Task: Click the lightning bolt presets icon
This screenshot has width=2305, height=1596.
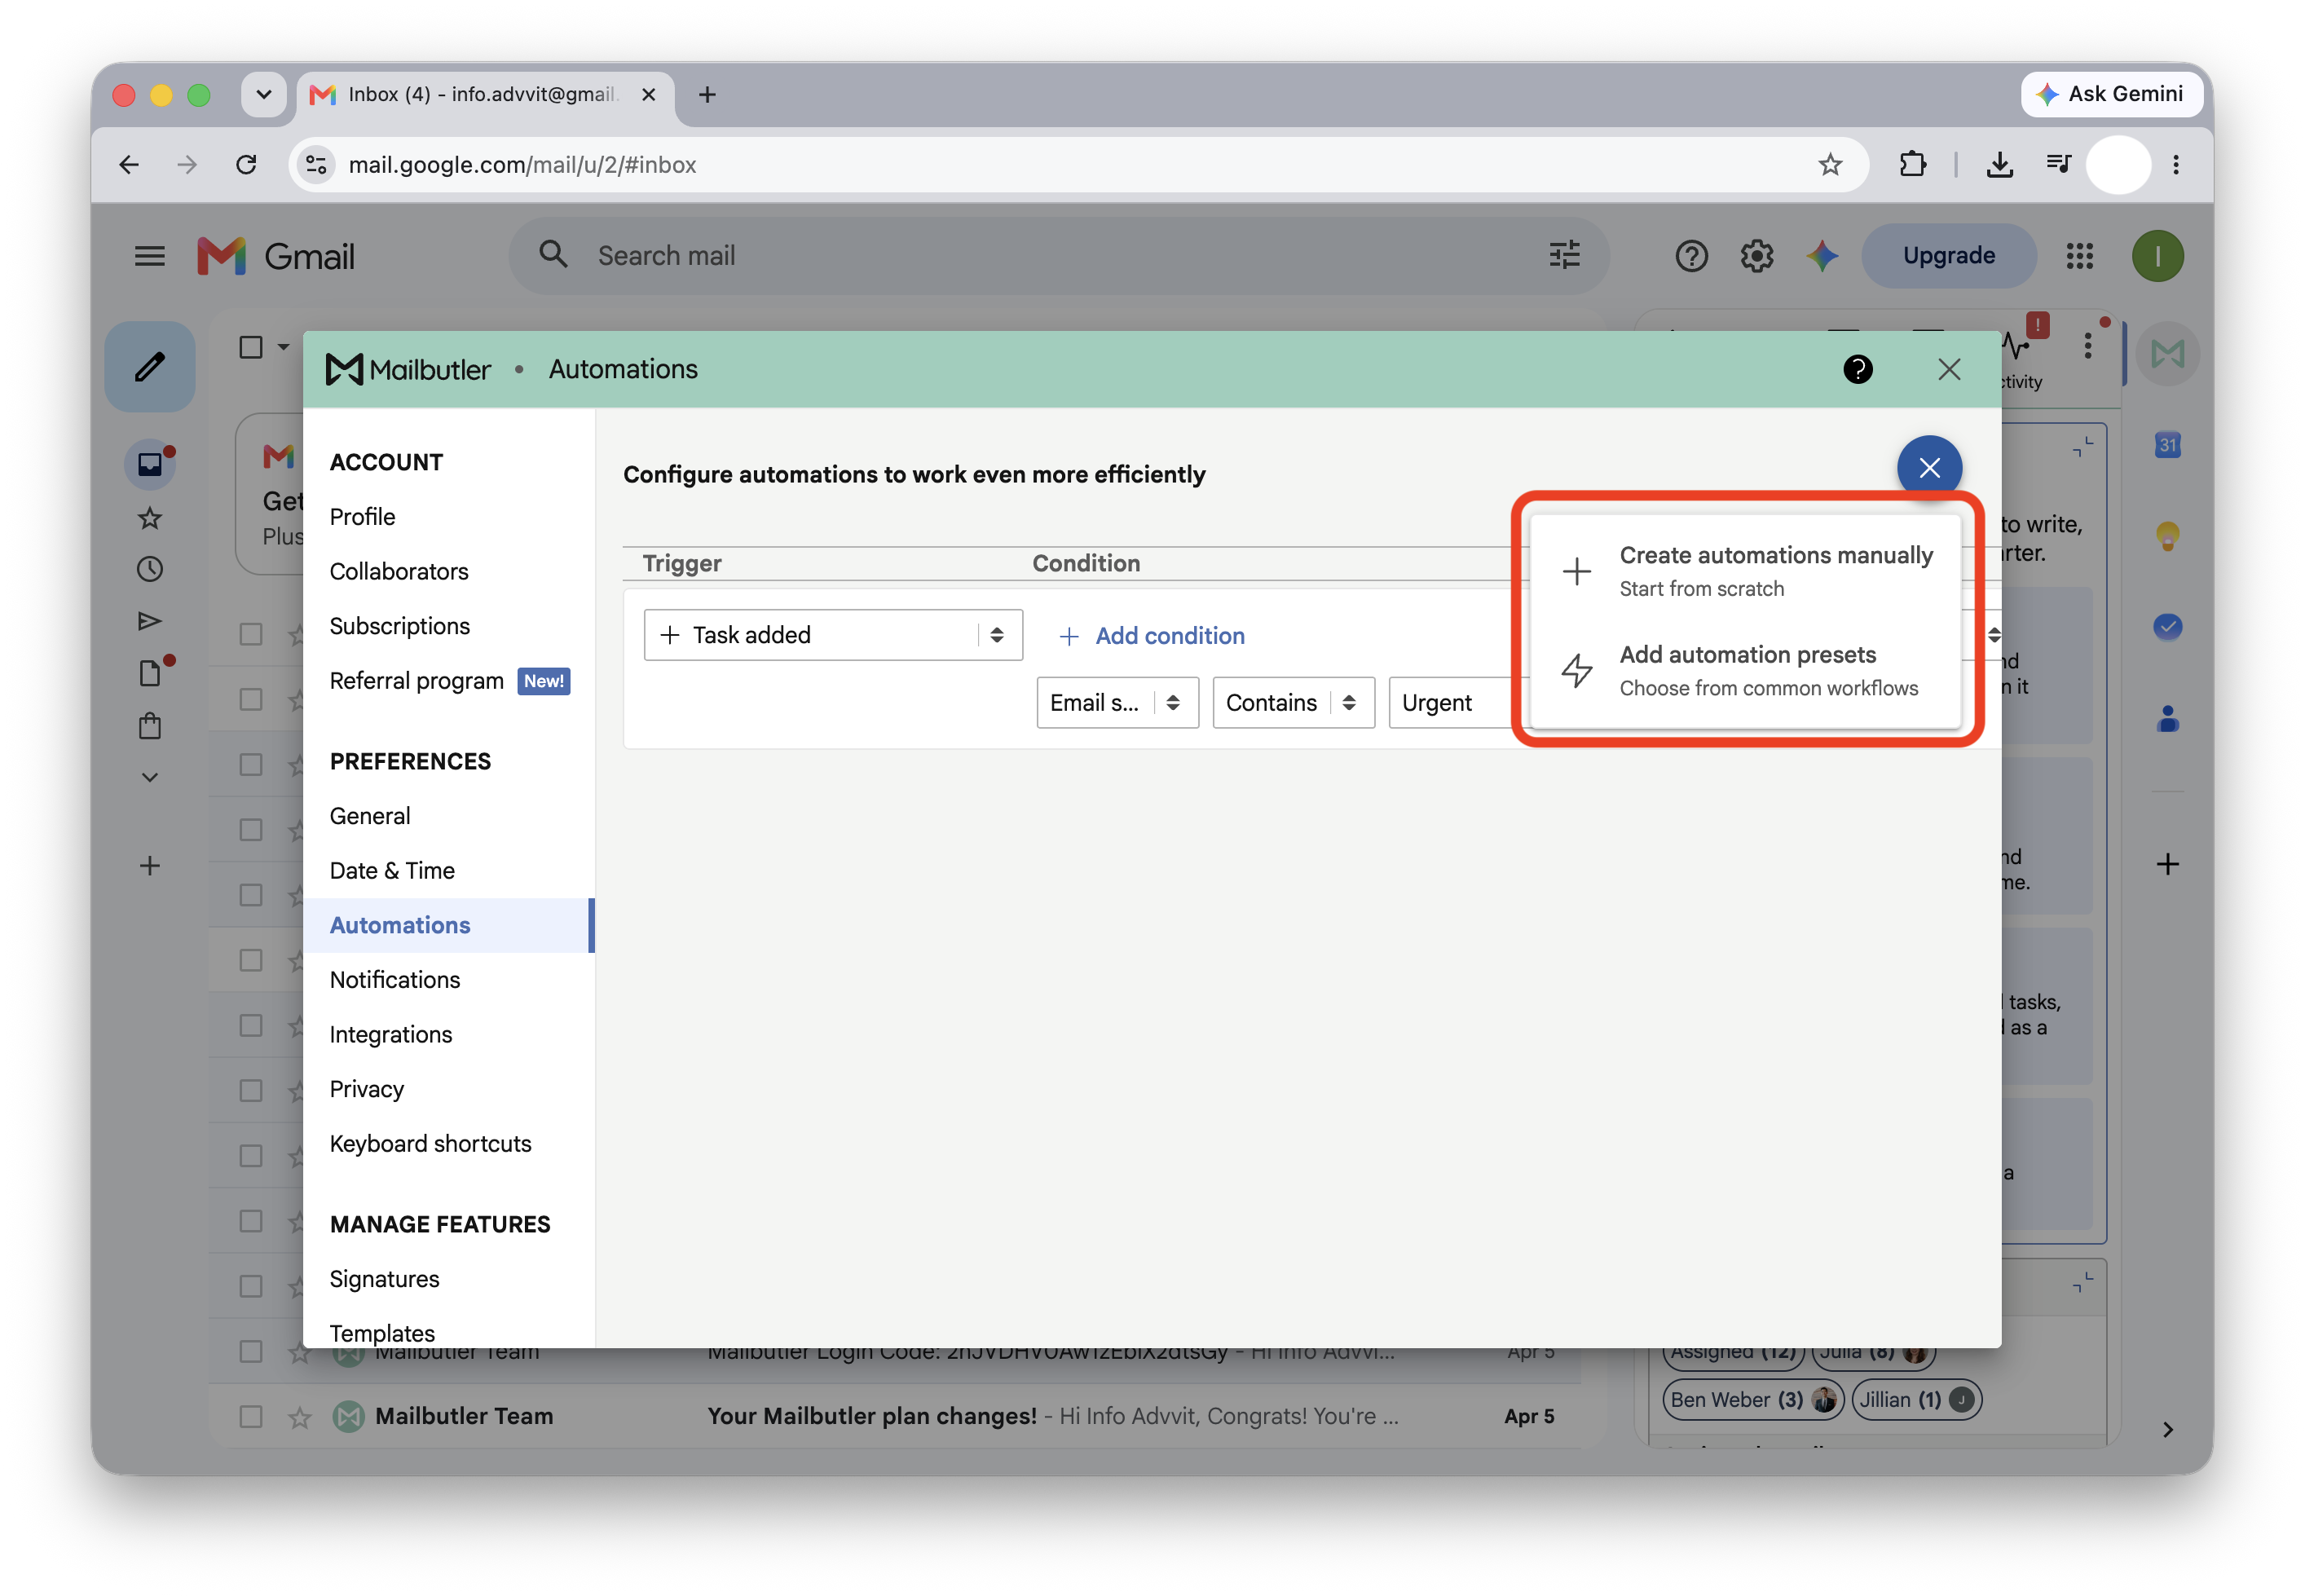Action: (1577, 670)
